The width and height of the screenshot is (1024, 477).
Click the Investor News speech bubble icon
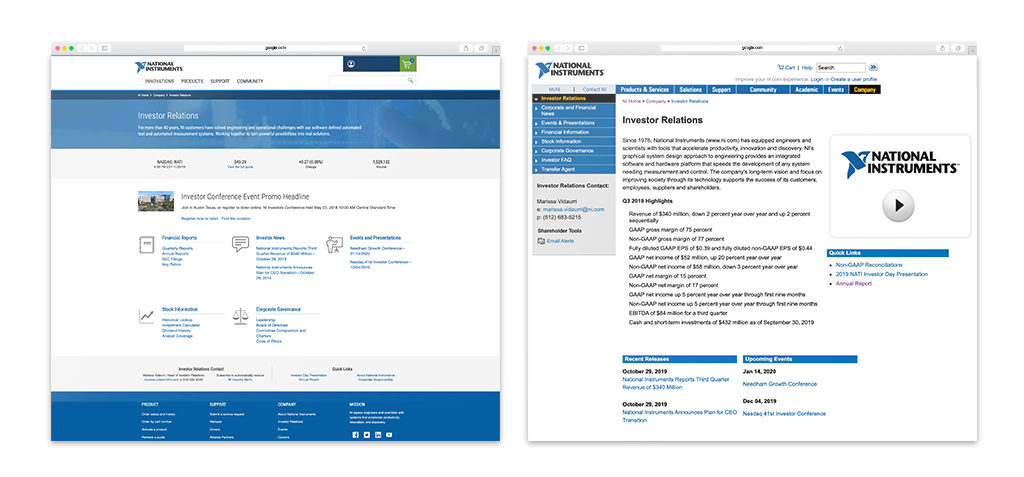[240, 244]
